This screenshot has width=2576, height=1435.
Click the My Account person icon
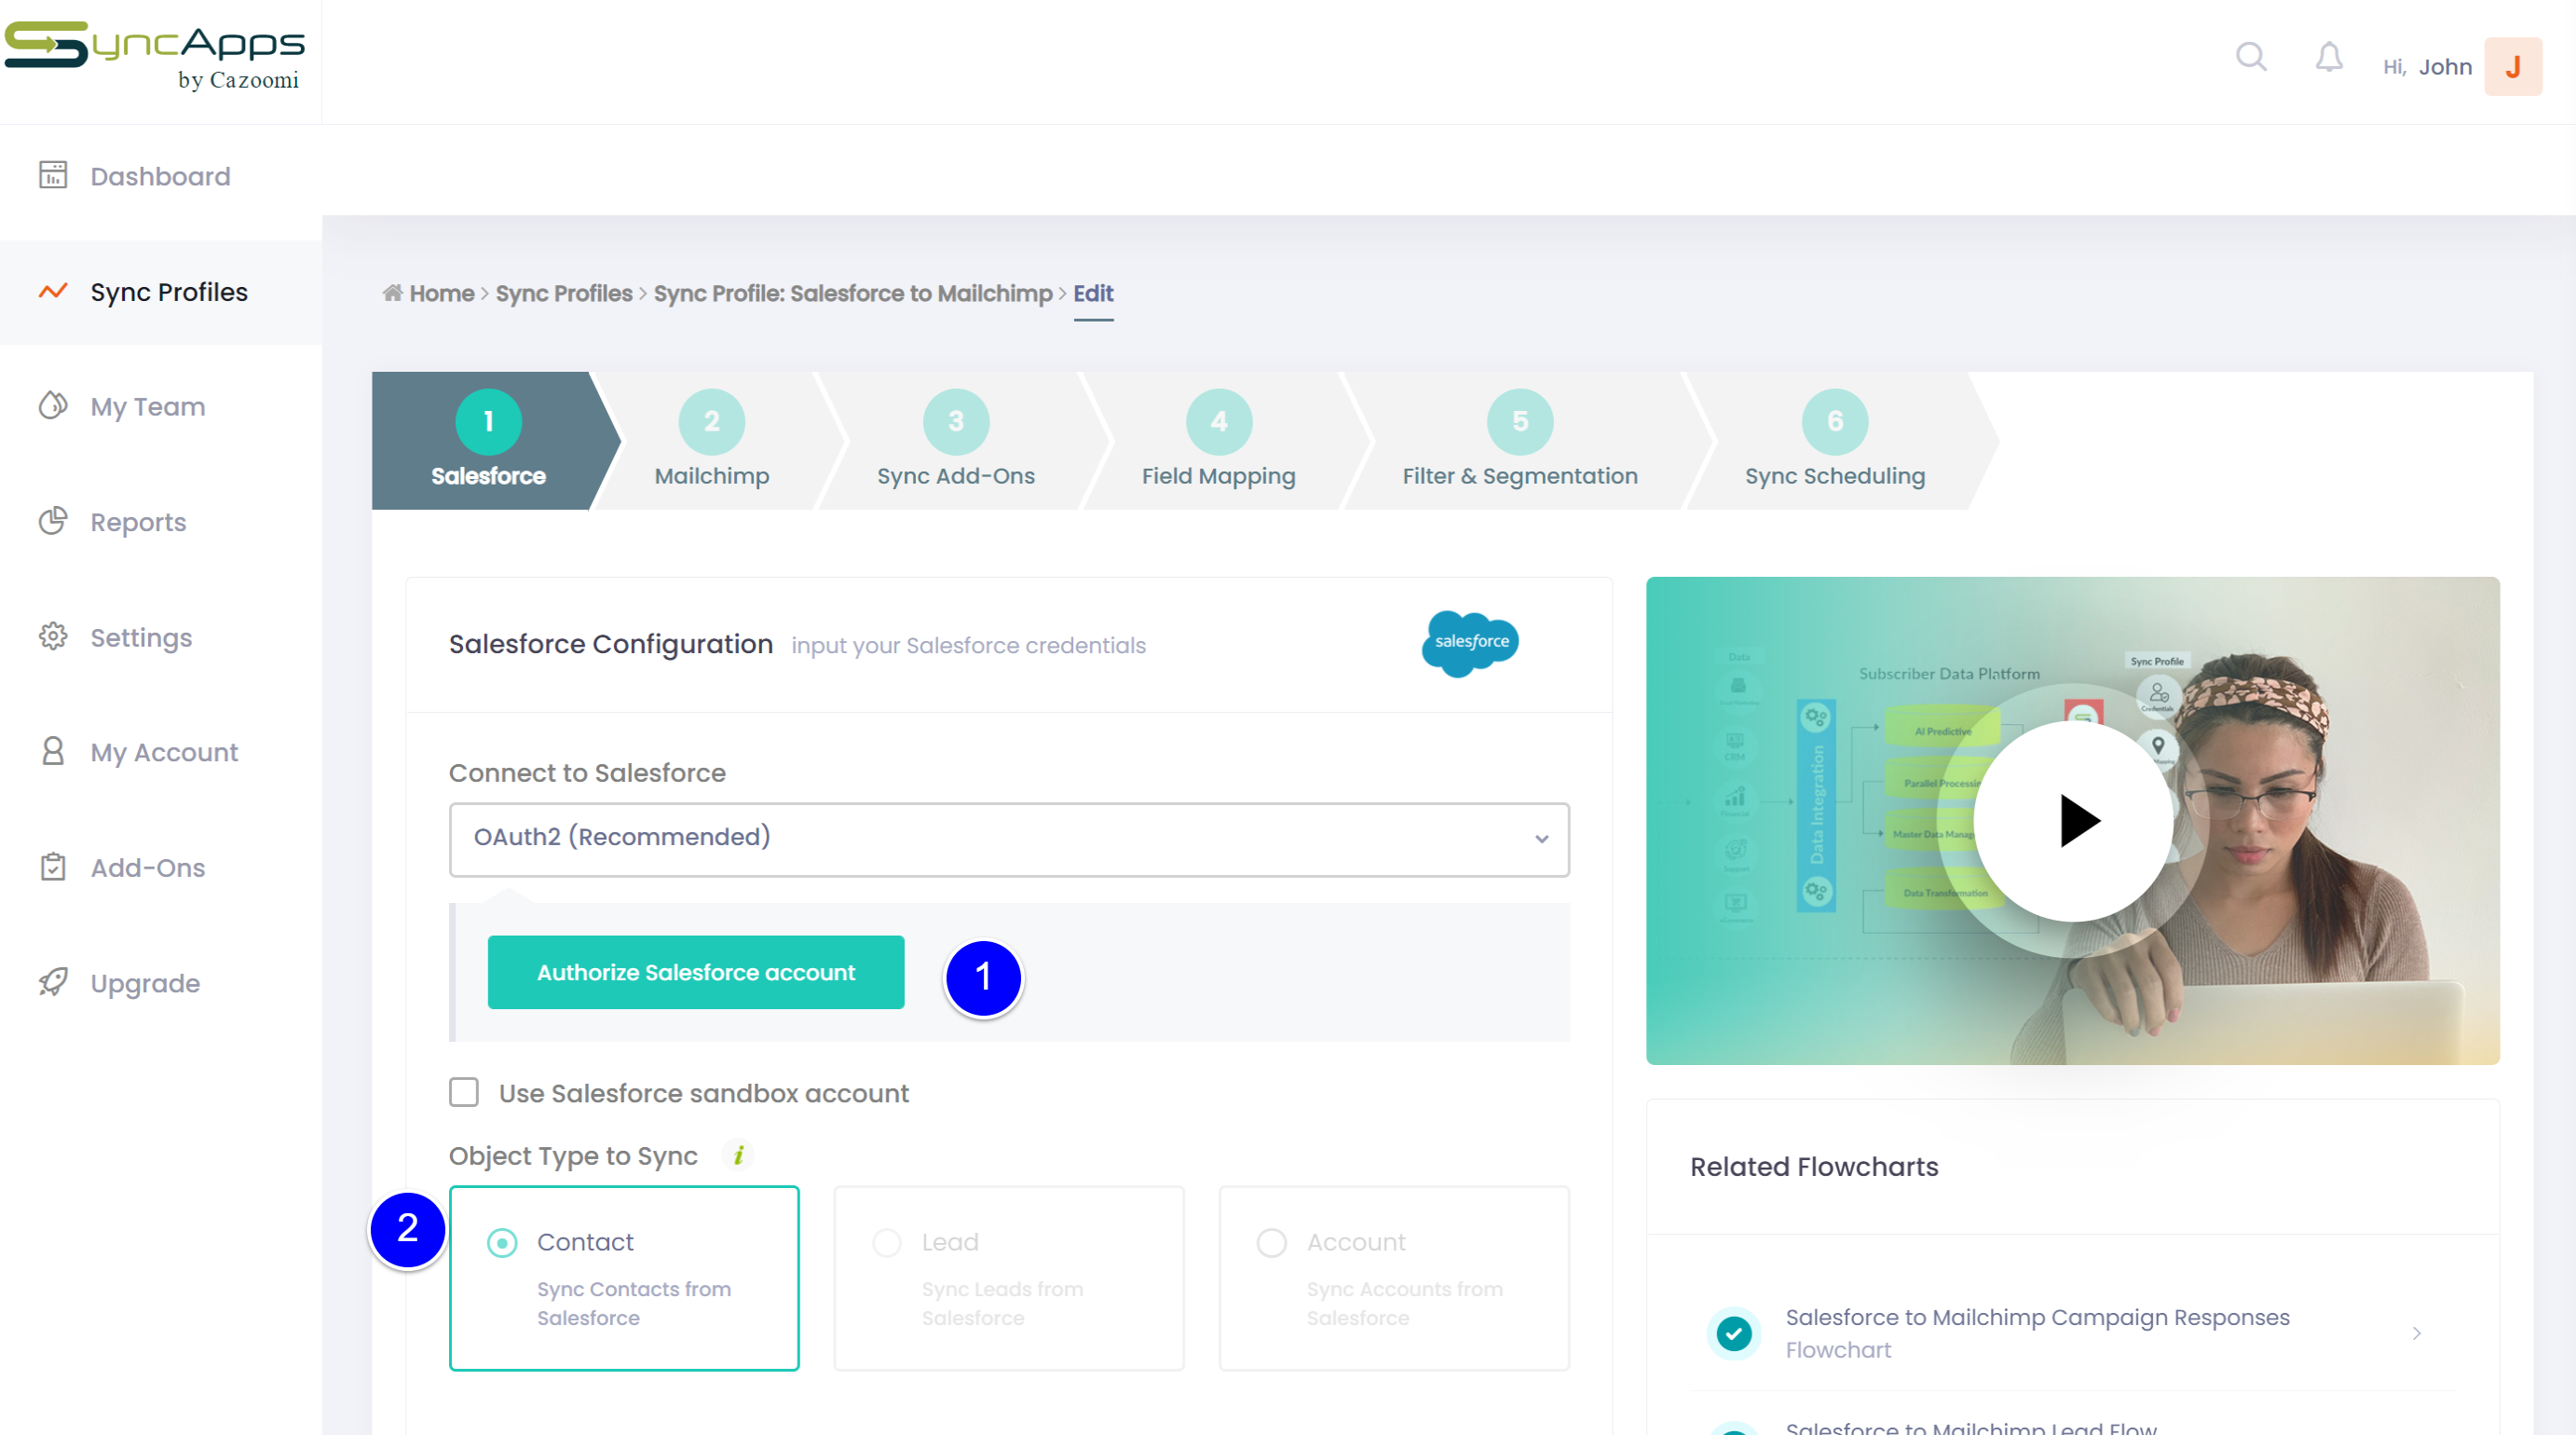tap(53, 751)
